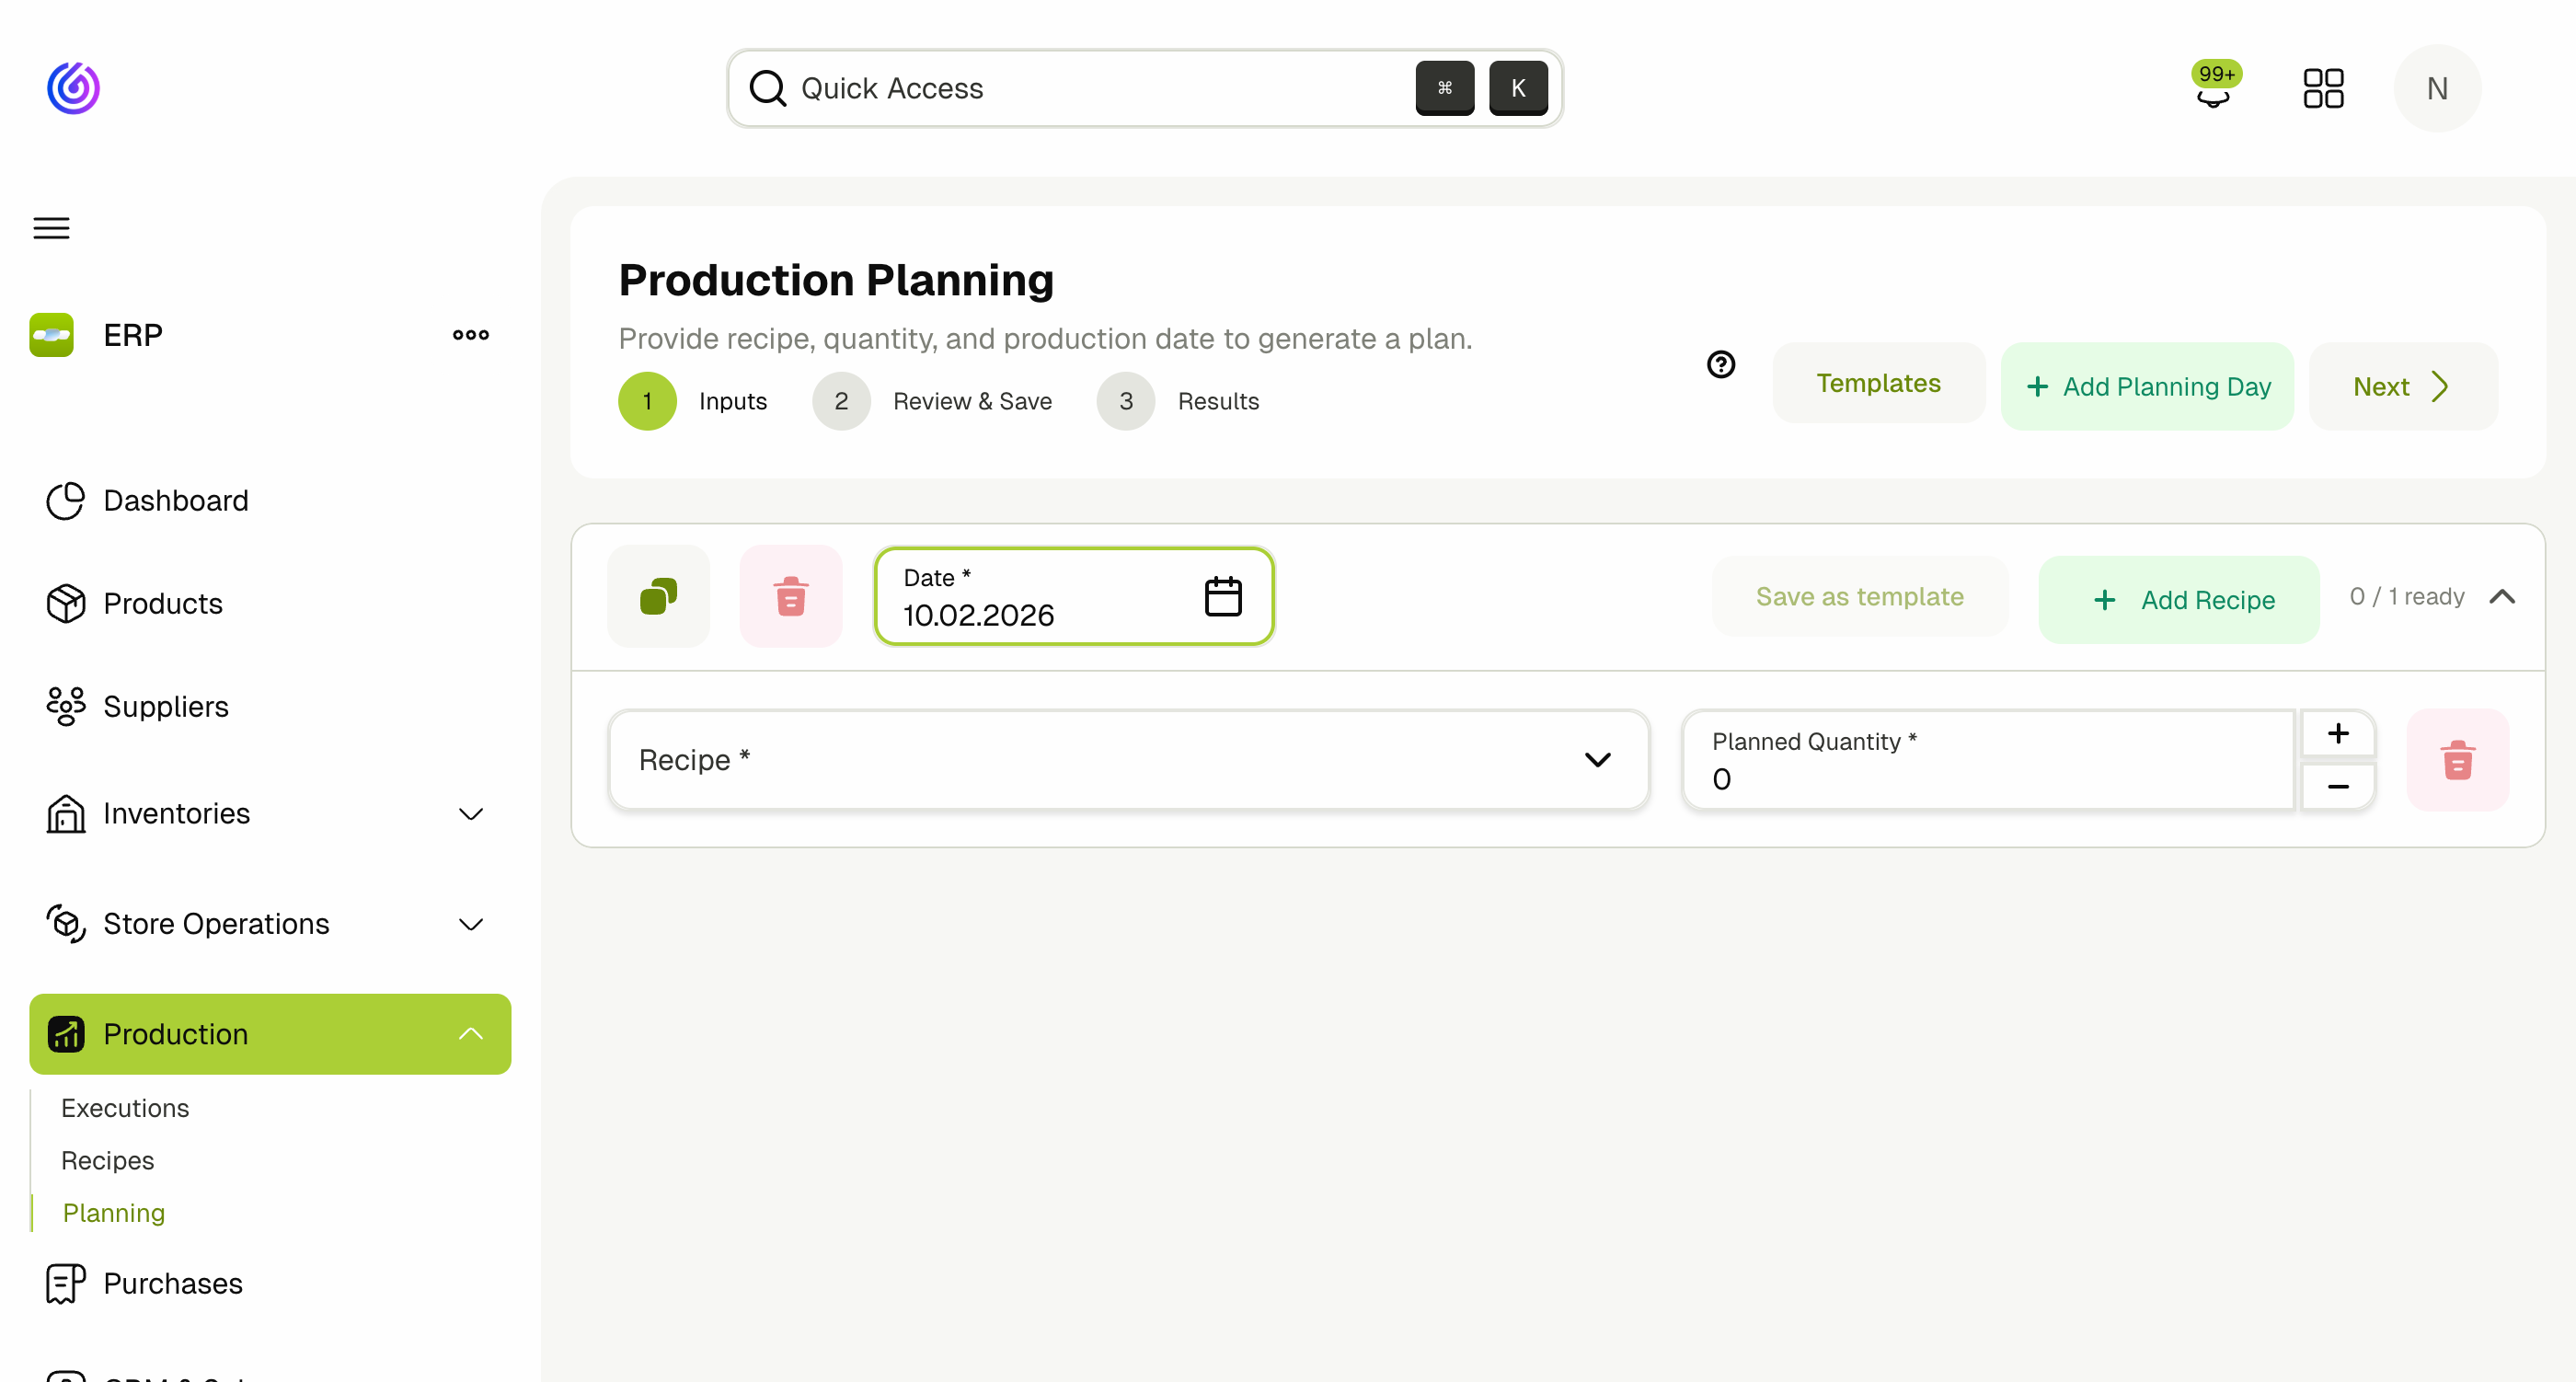Screen dimensions: 2576x1382
Task: Open the ERP three-dot options menu
Action: (470, 335)
